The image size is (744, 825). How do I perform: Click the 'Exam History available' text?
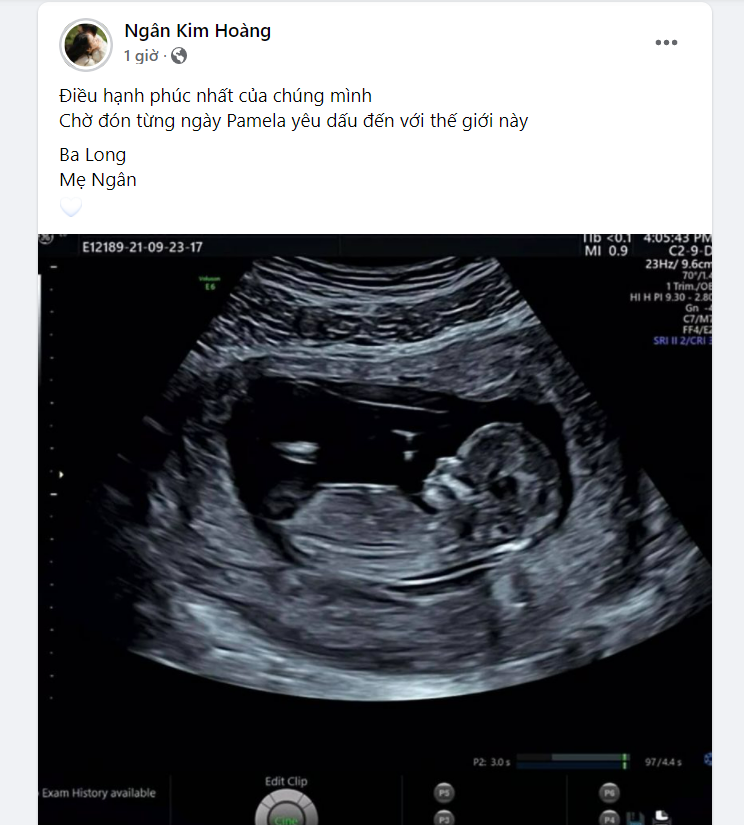coord(99,793)
